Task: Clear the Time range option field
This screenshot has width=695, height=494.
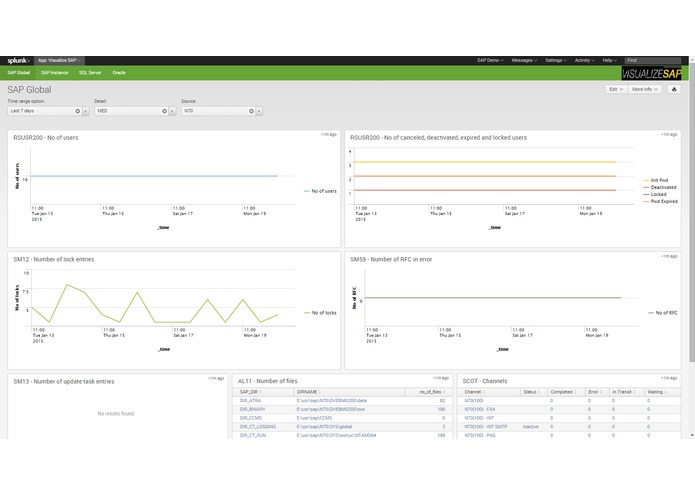Action: pyautogui.click(x=78, y=111)
